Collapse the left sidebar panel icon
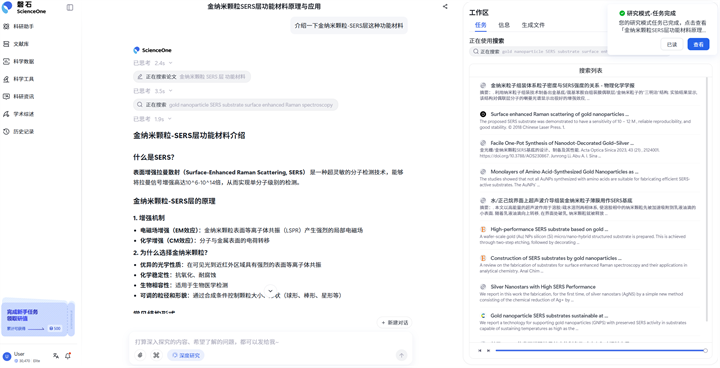720x368 pixels. click(x=70, y=7)
